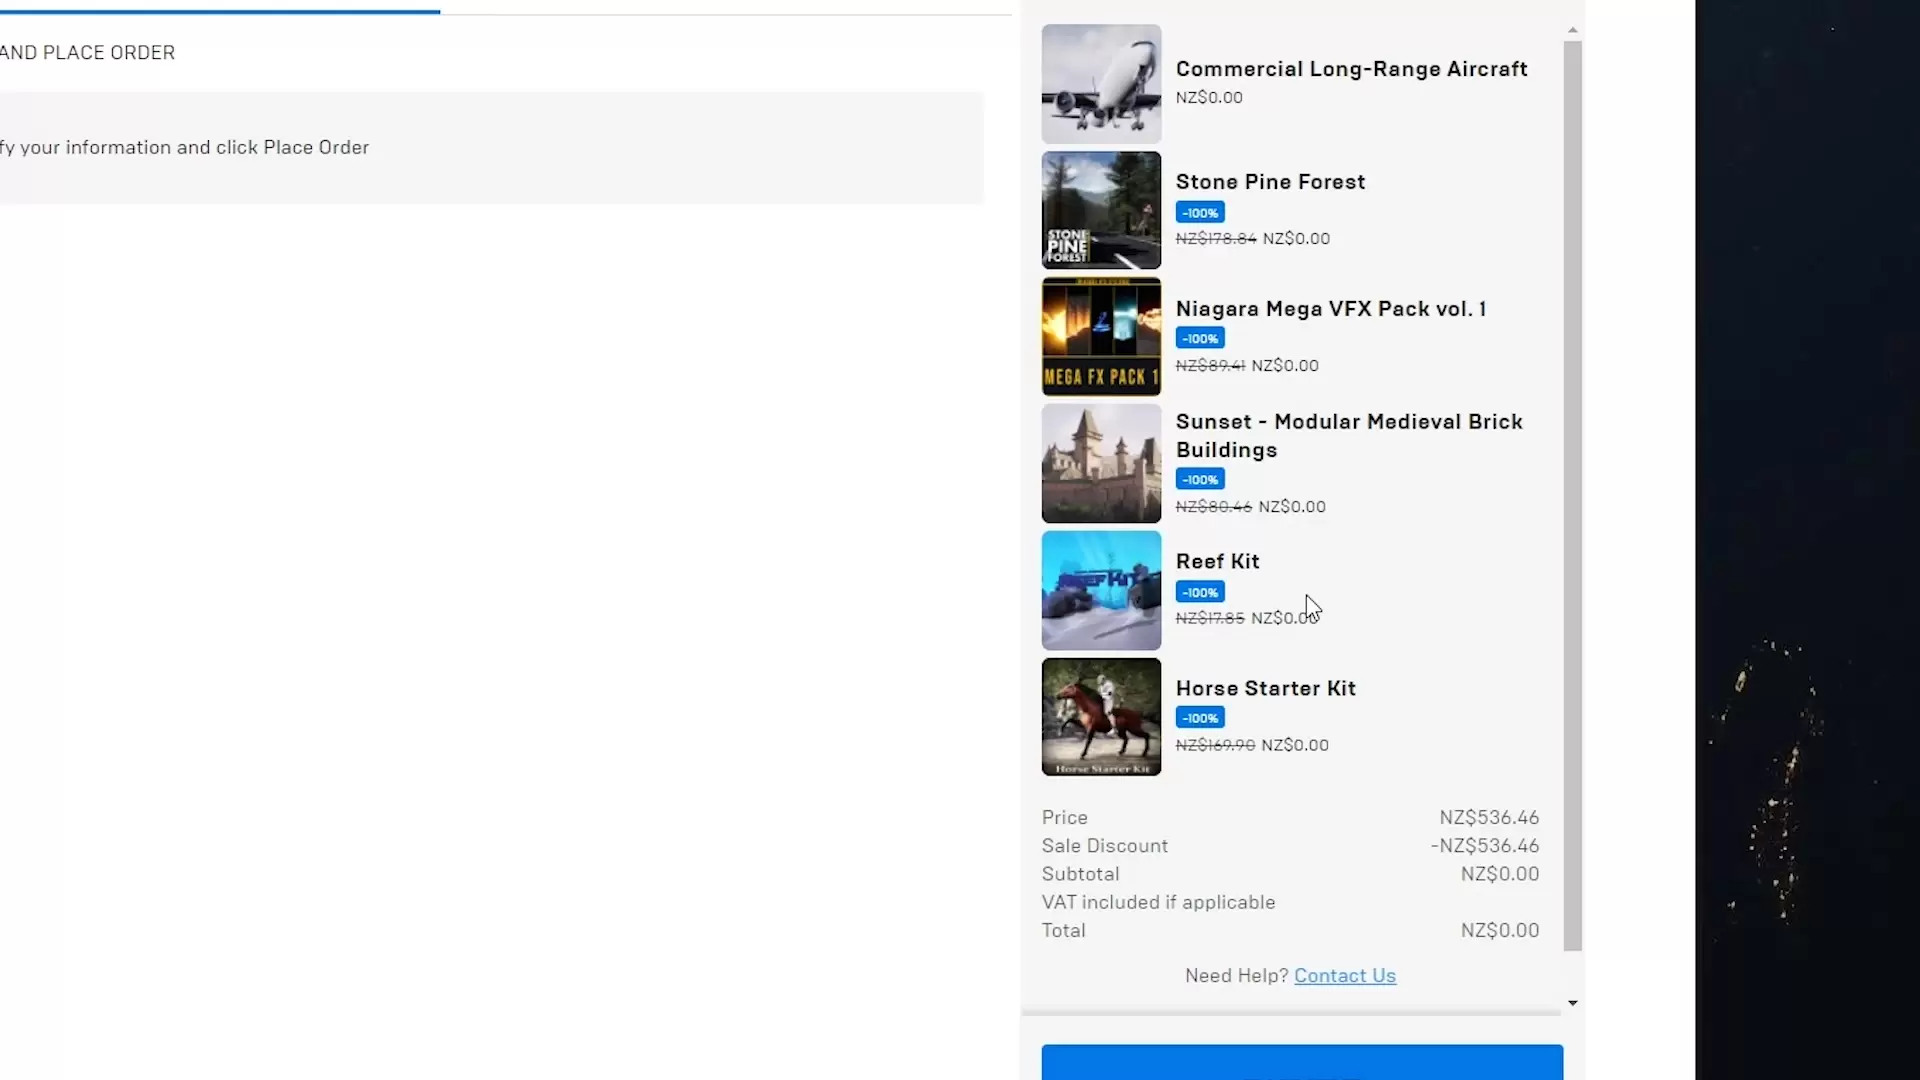
Task: Click the Niagara Mega VFX Pack thumbnail
Action: tap(1101, 337)
